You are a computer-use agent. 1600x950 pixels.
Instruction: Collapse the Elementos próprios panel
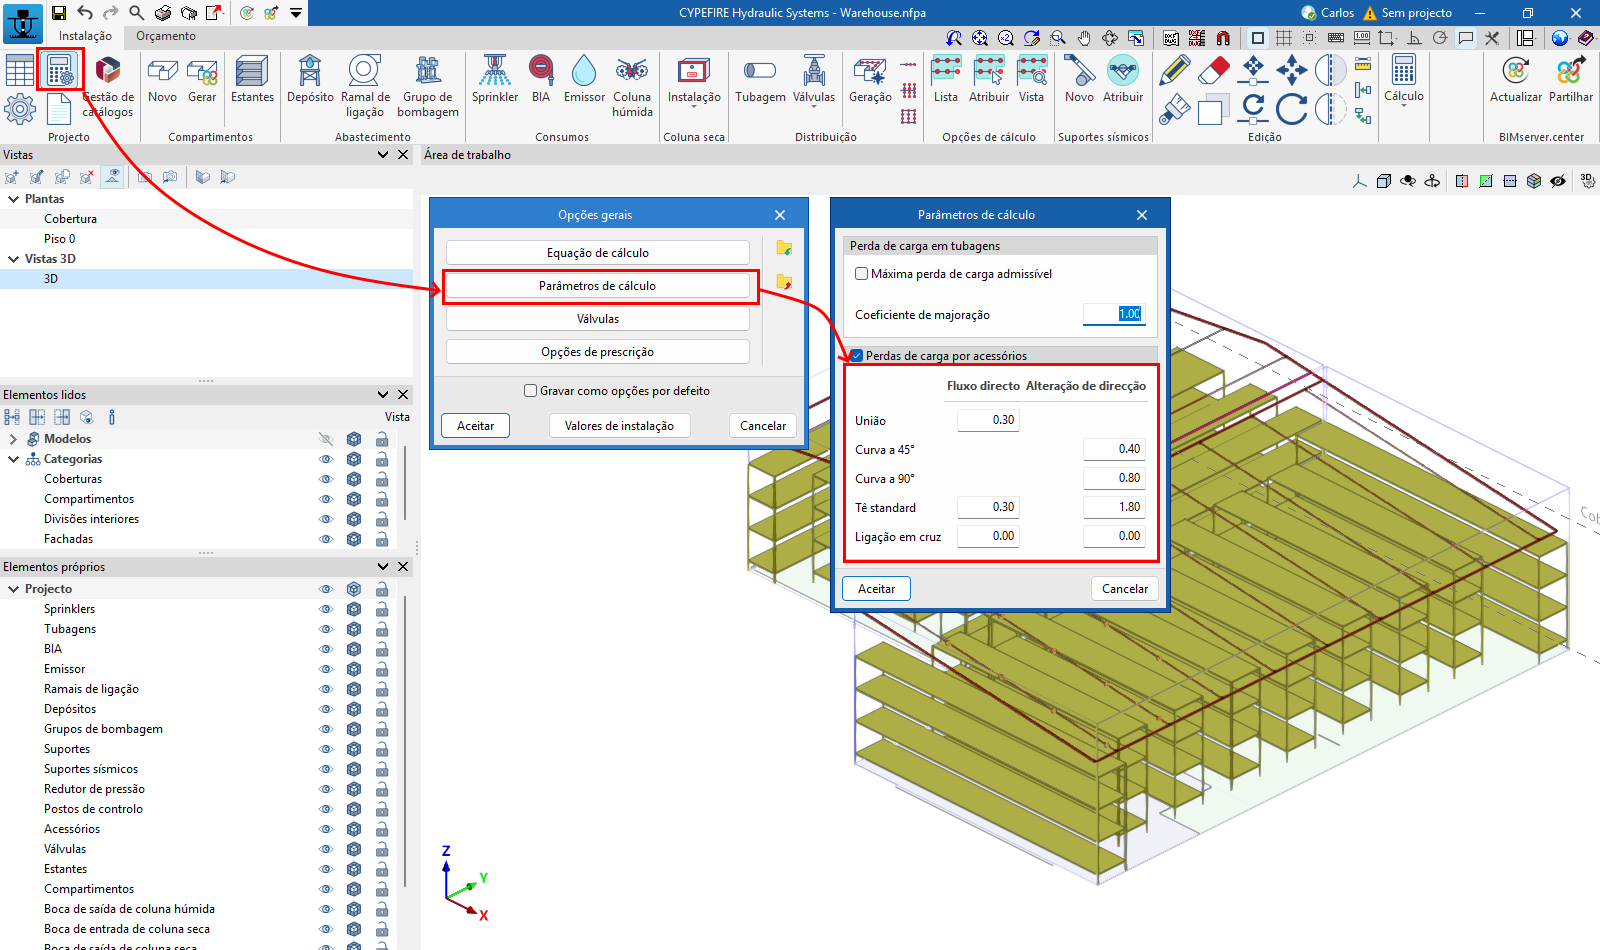coord(383,567)
